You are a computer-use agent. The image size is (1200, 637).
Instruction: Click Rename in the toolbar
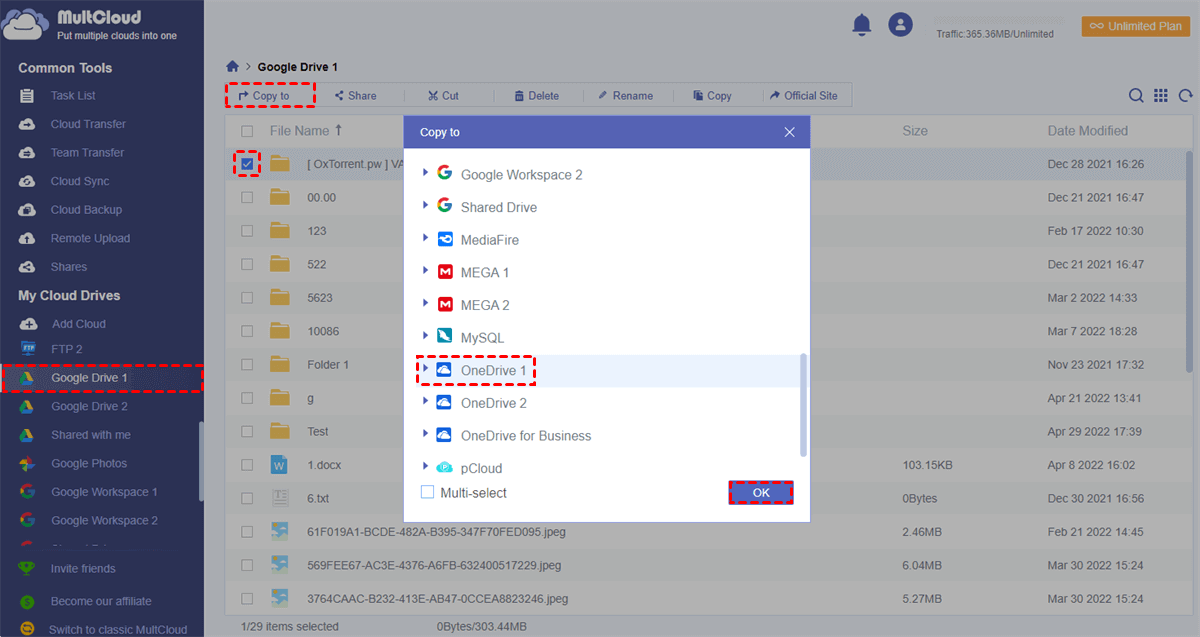point(625,96)
